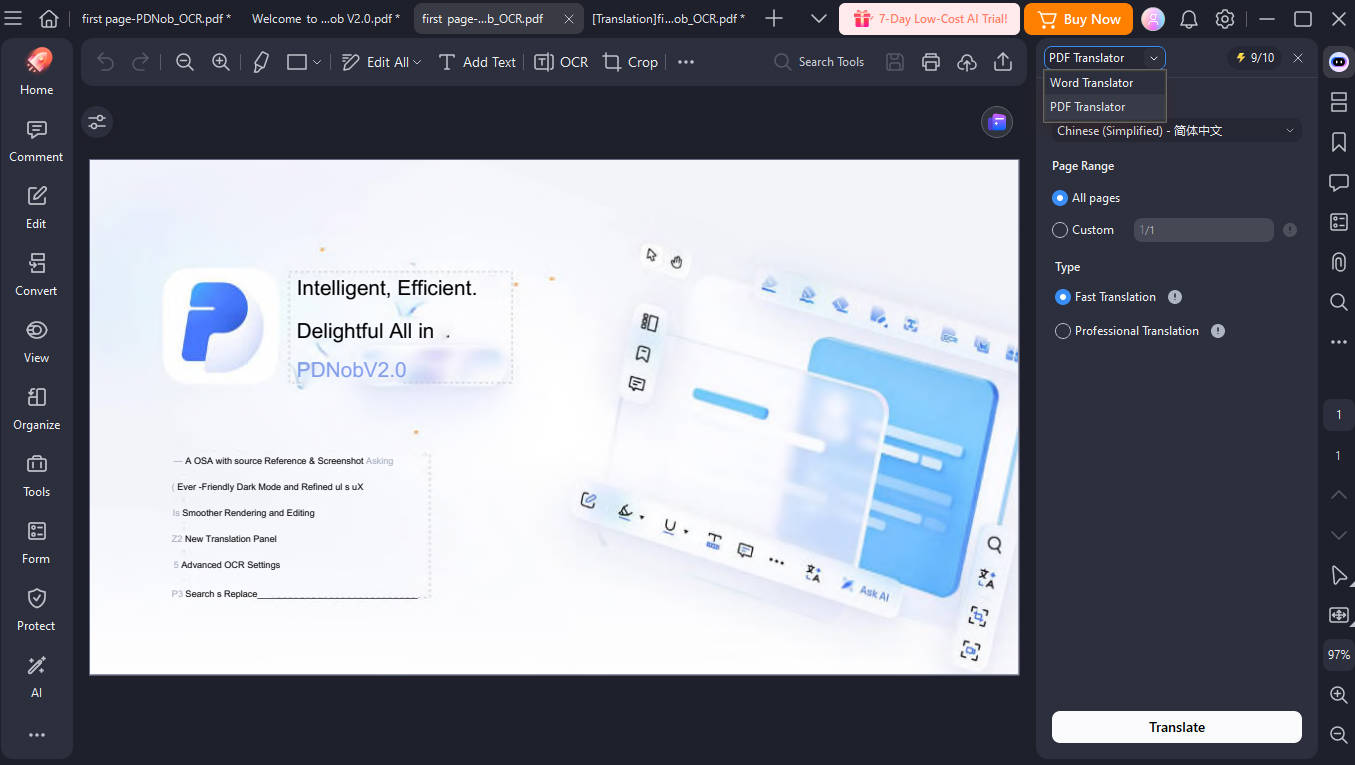Viewport: 1355px width, 765px height.
Task: Open the bookmarks panel on right strip
Action: click(1339, 142)
